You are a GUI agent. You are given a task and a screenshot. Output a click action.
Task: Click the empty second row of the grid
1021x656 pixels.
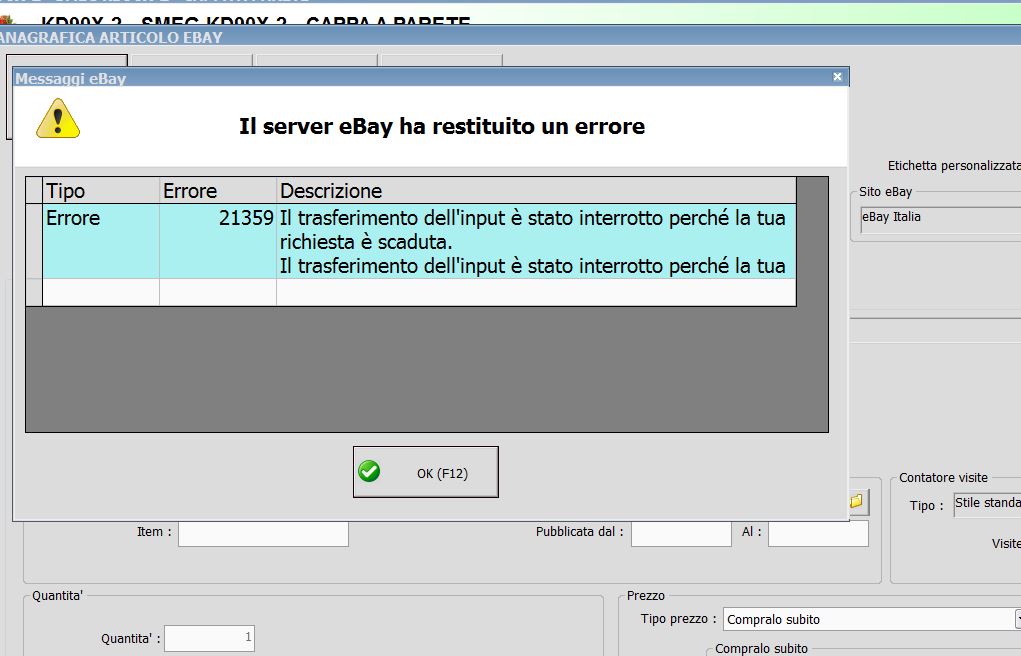(419, 292)
